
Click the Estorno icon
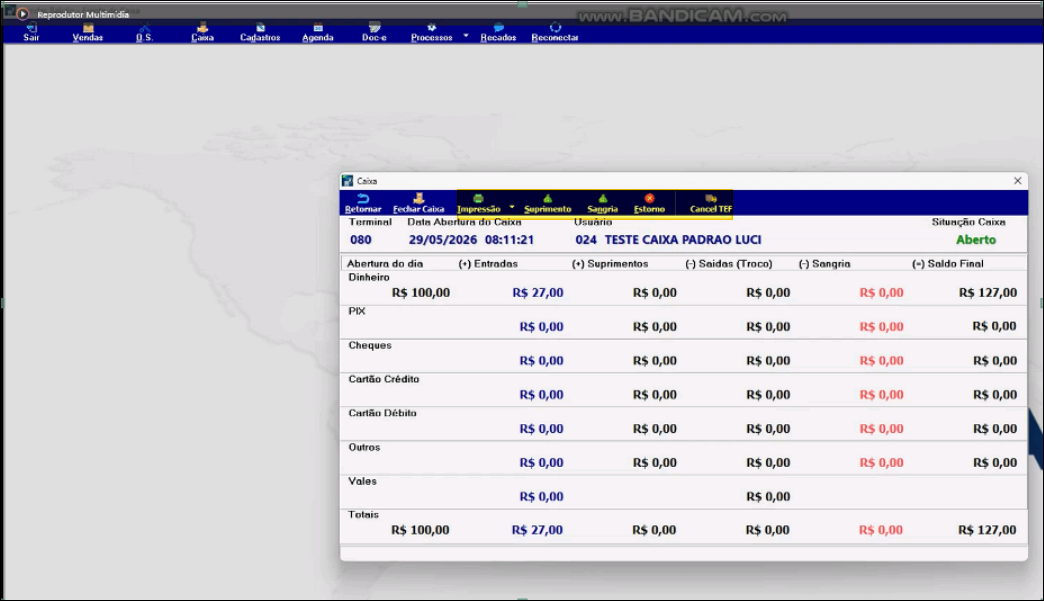[x=649, y=198]
